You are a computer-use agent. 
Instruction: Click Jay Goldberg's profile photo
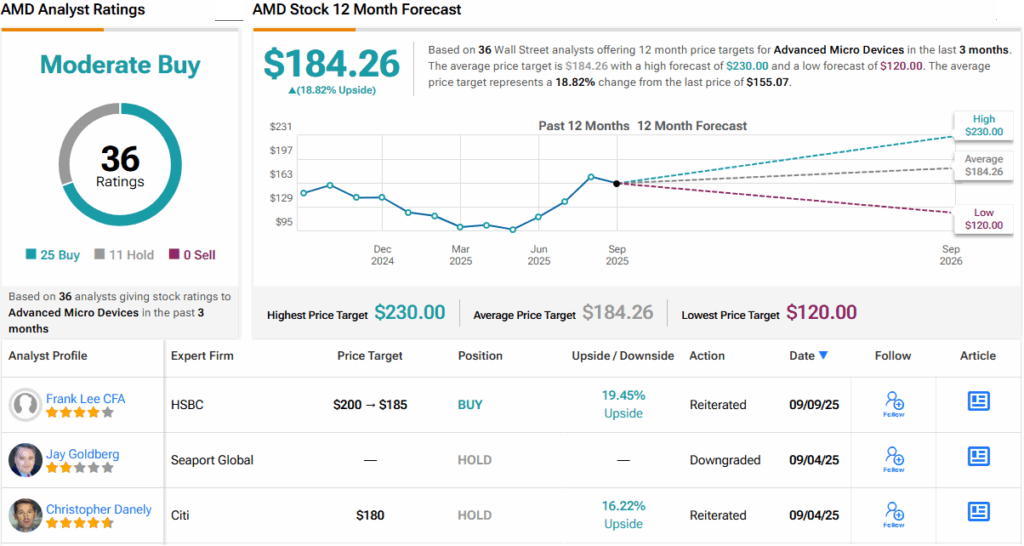coord(25,460)
